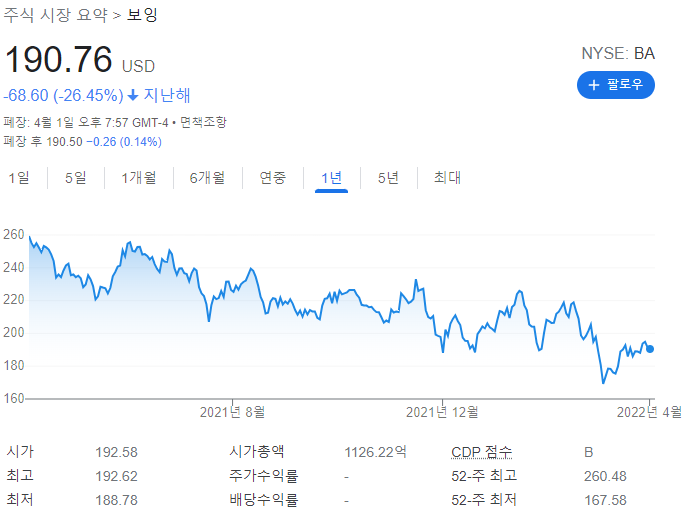The image size is (684, 510).
Task: Click the 폐장 후 190.50 after-hours text
Action: point(43,141)
